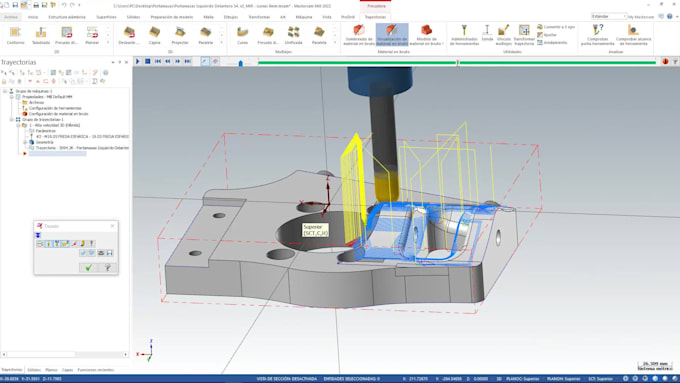Open Comprobar portaherramienta

click(598, 35)
